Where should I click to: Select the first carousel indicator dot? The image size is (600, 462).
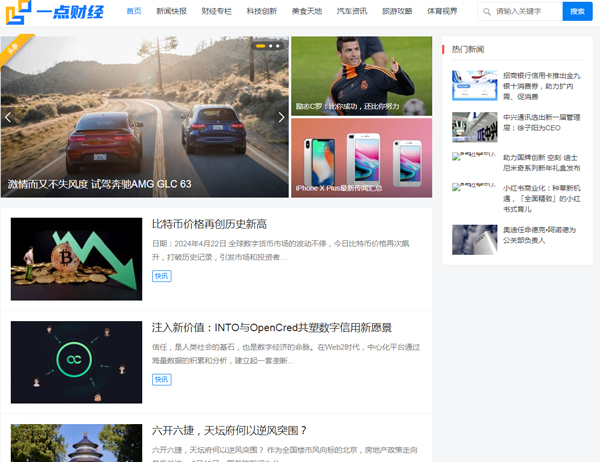click(x=261, y=46)
